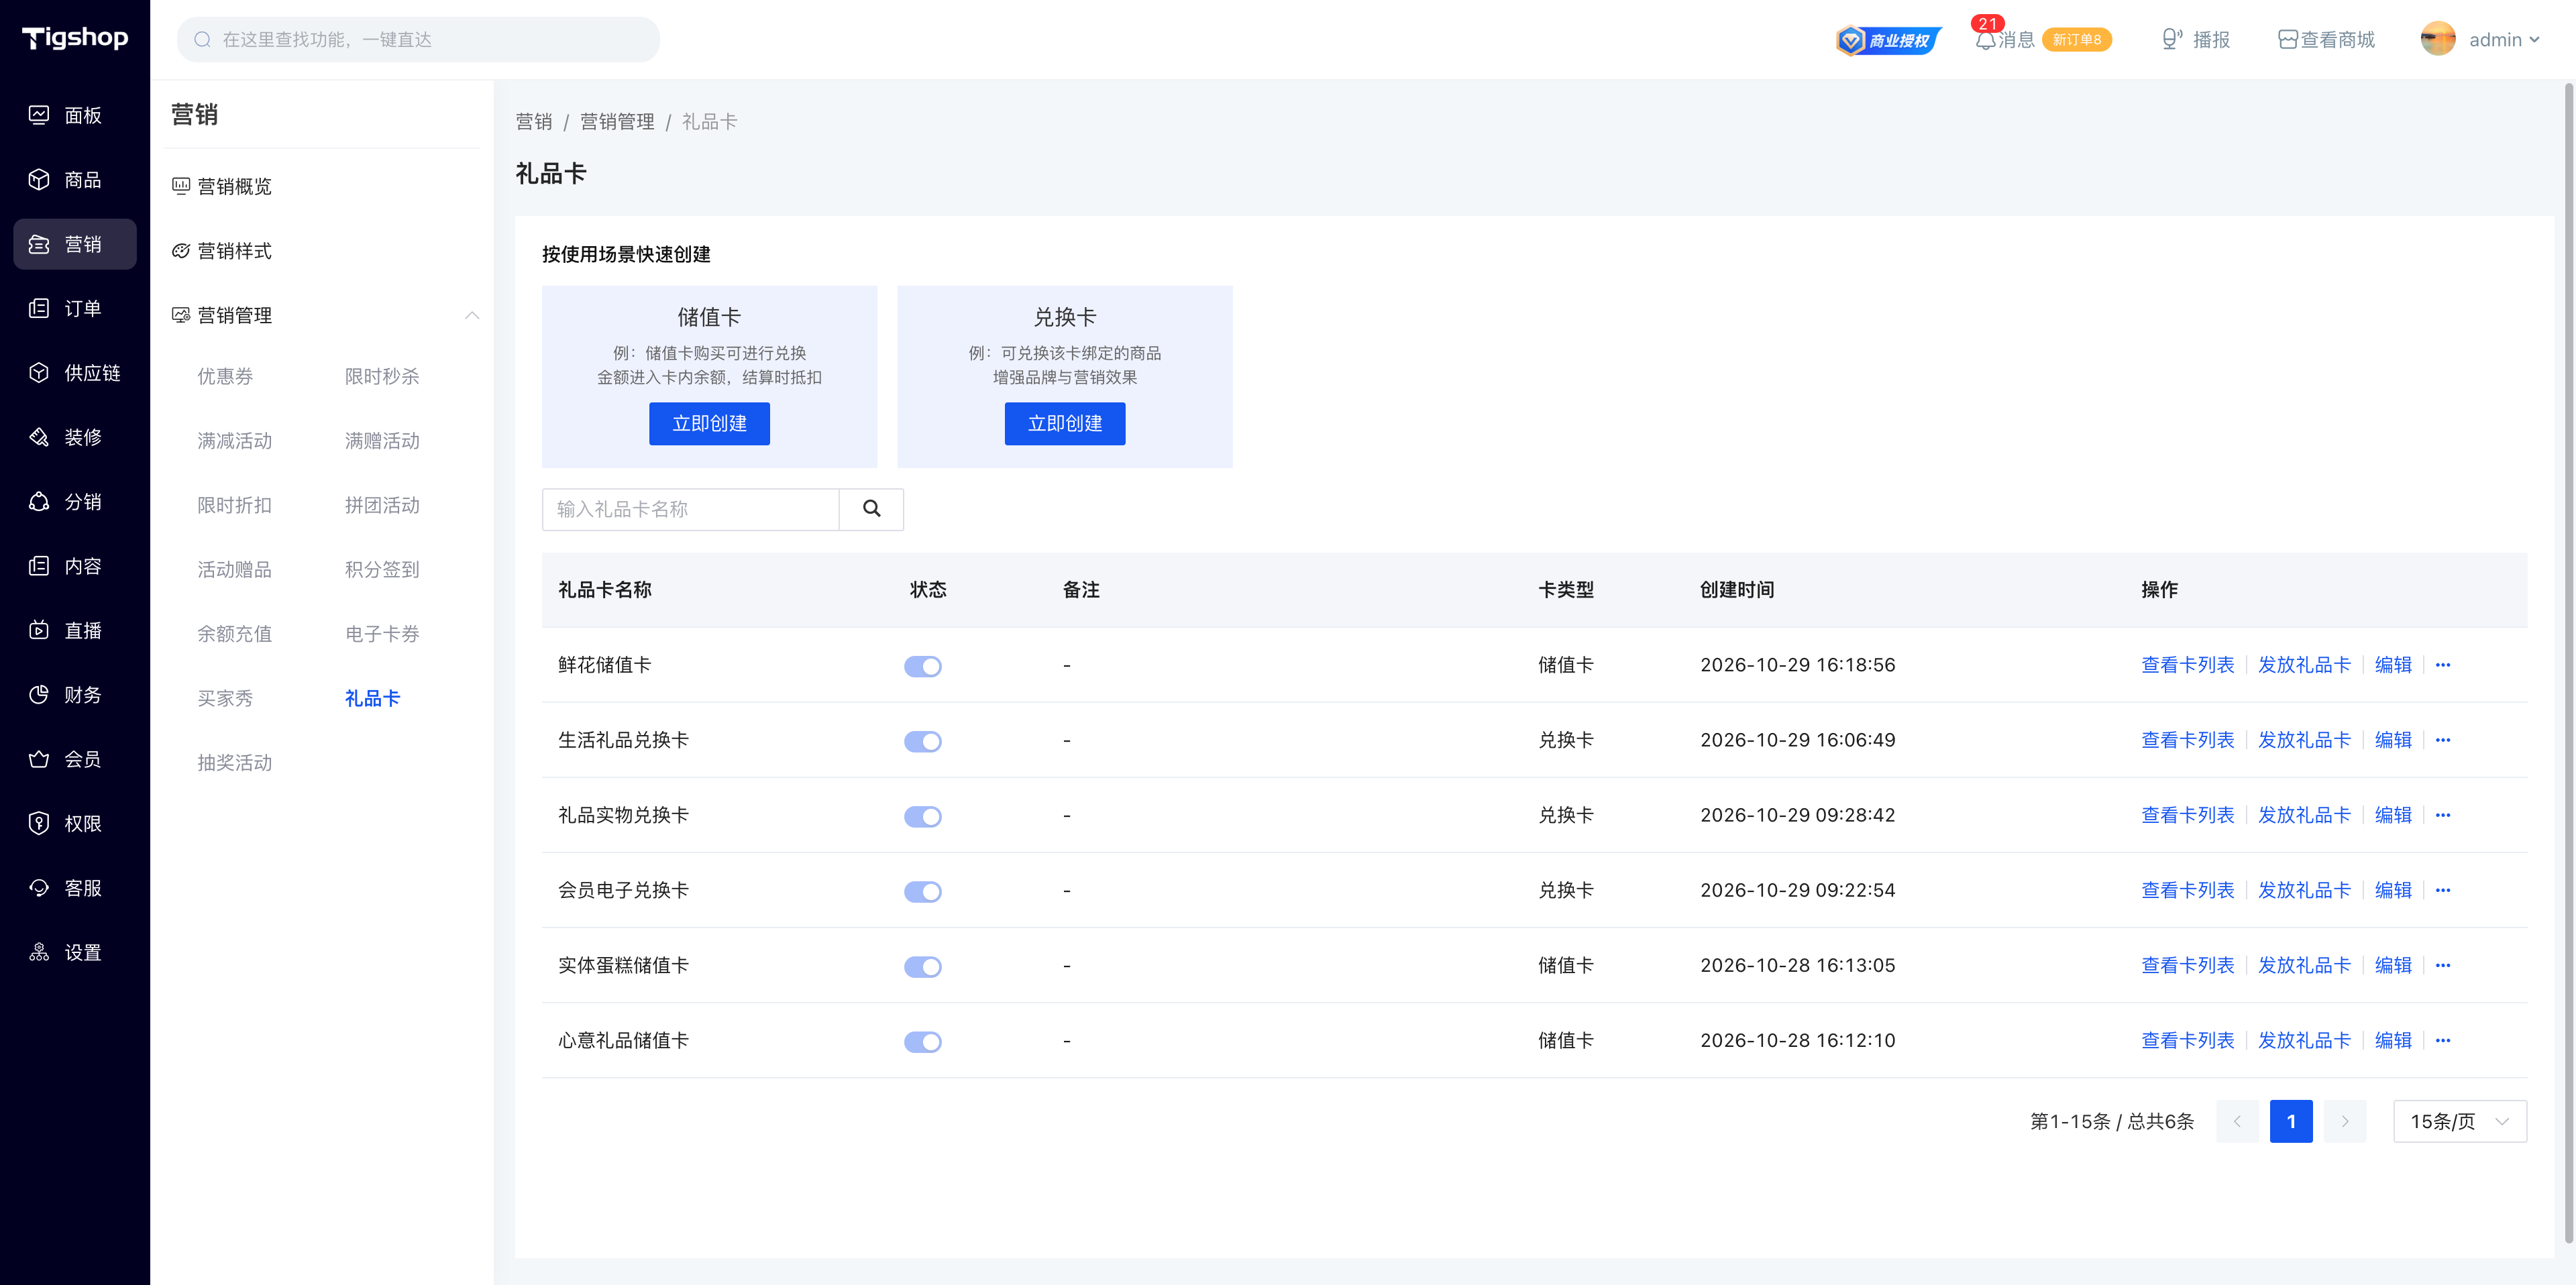Open the 供应链 supply chain sidebar icon

(39, 373)
